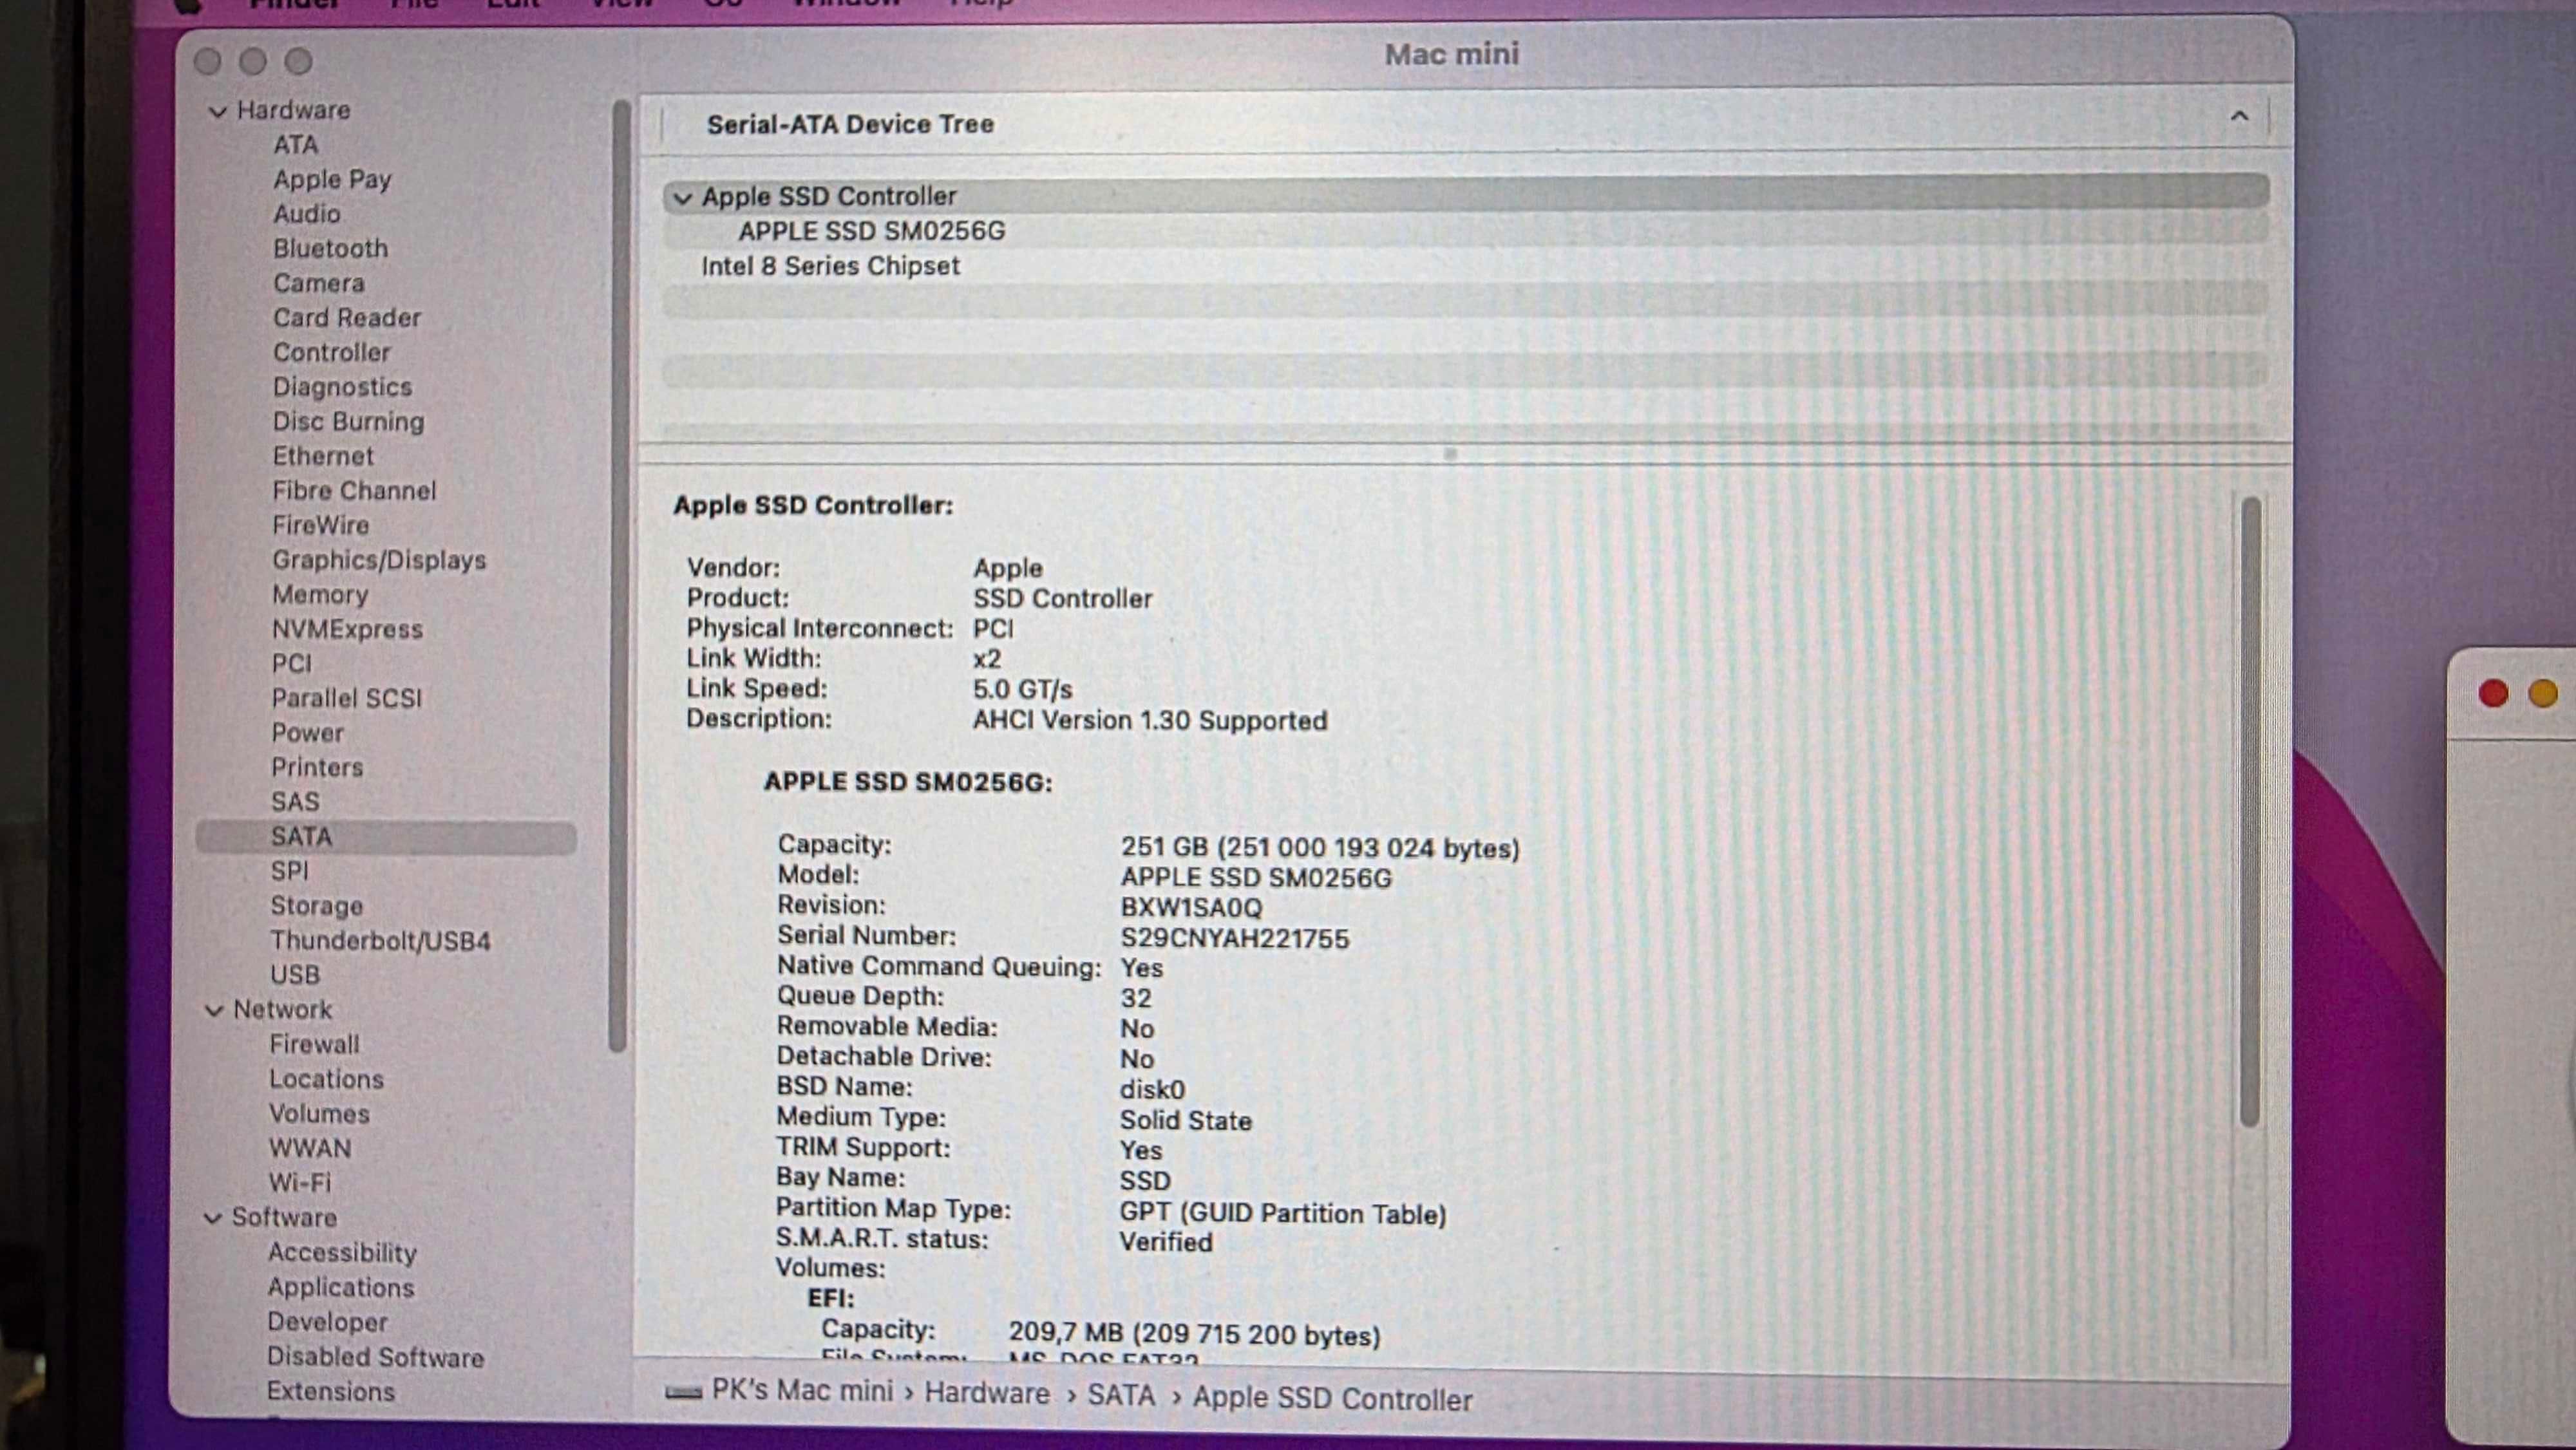Click the split pane divider handle dot

[1450, 454]
